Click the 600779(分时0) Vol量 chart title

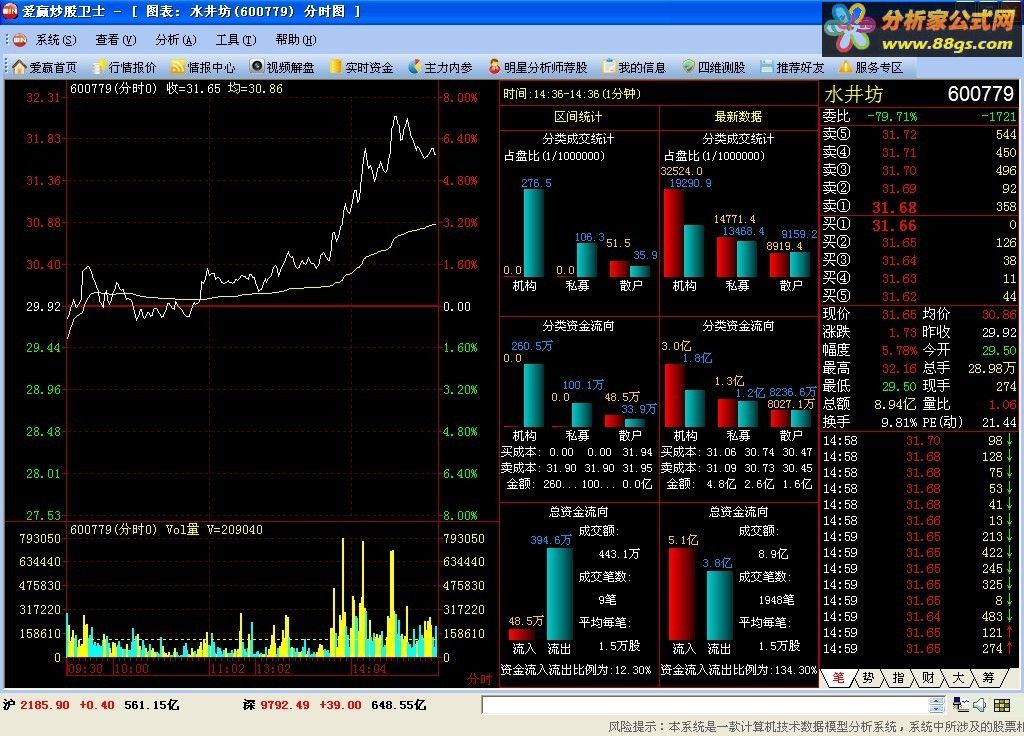167,530
